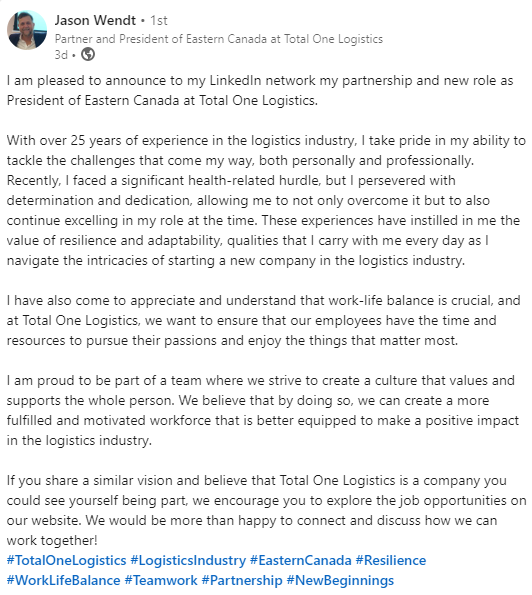The height and width of the screenshot is (595, 532).
Task: Click the 3d post timestamp
Action: click(61, 55)
